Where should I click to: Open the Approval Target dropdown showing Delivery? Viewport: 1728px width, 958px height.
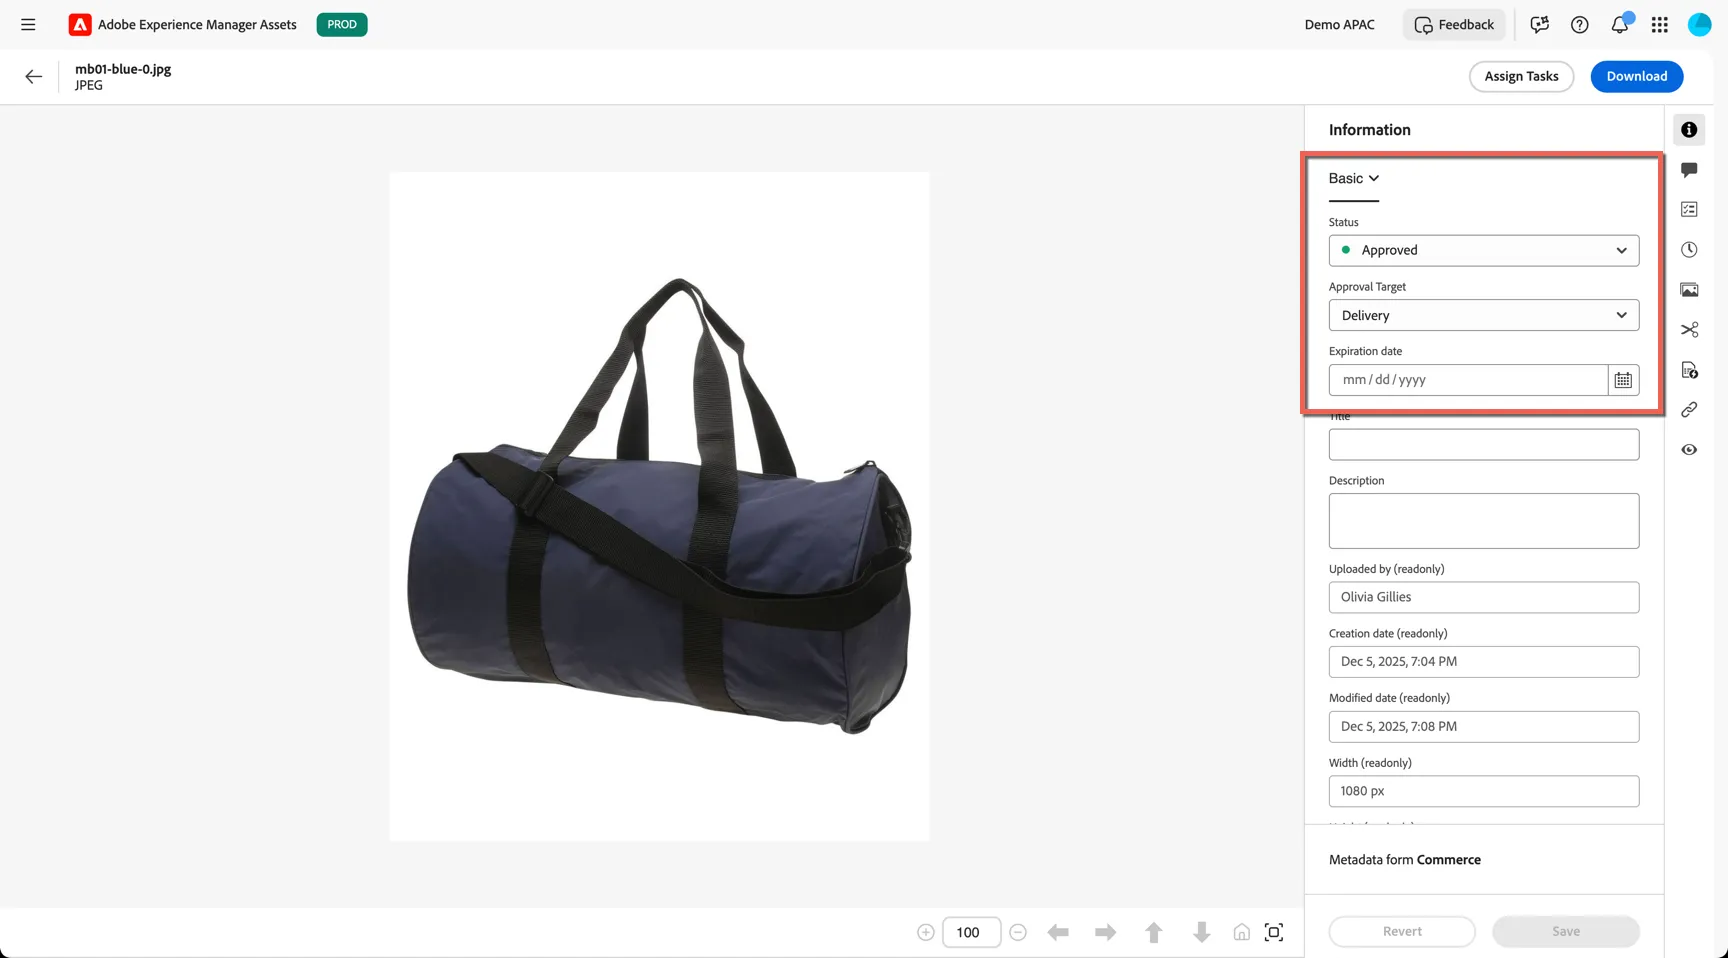[1484, 315]
